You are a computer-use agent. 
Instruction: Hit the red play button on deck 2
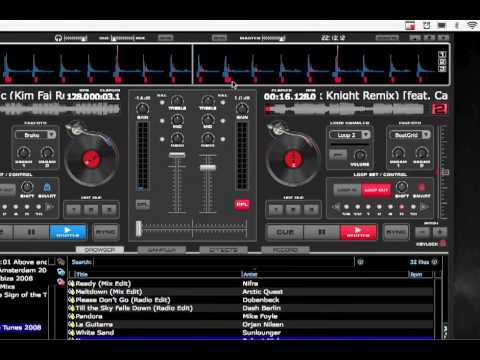click(x=358, y=232)
